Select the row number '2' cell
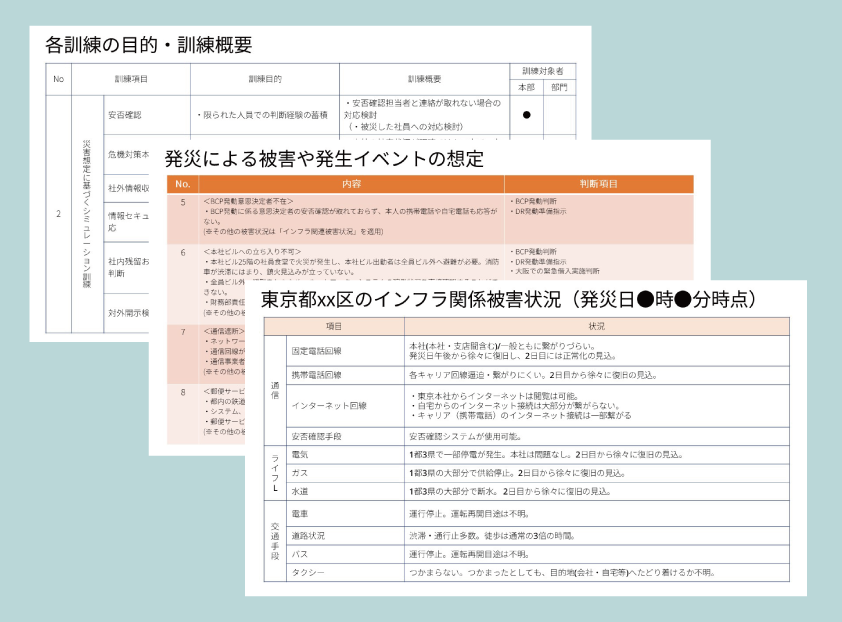Screen dimensions: 842x622 (59, 214)
